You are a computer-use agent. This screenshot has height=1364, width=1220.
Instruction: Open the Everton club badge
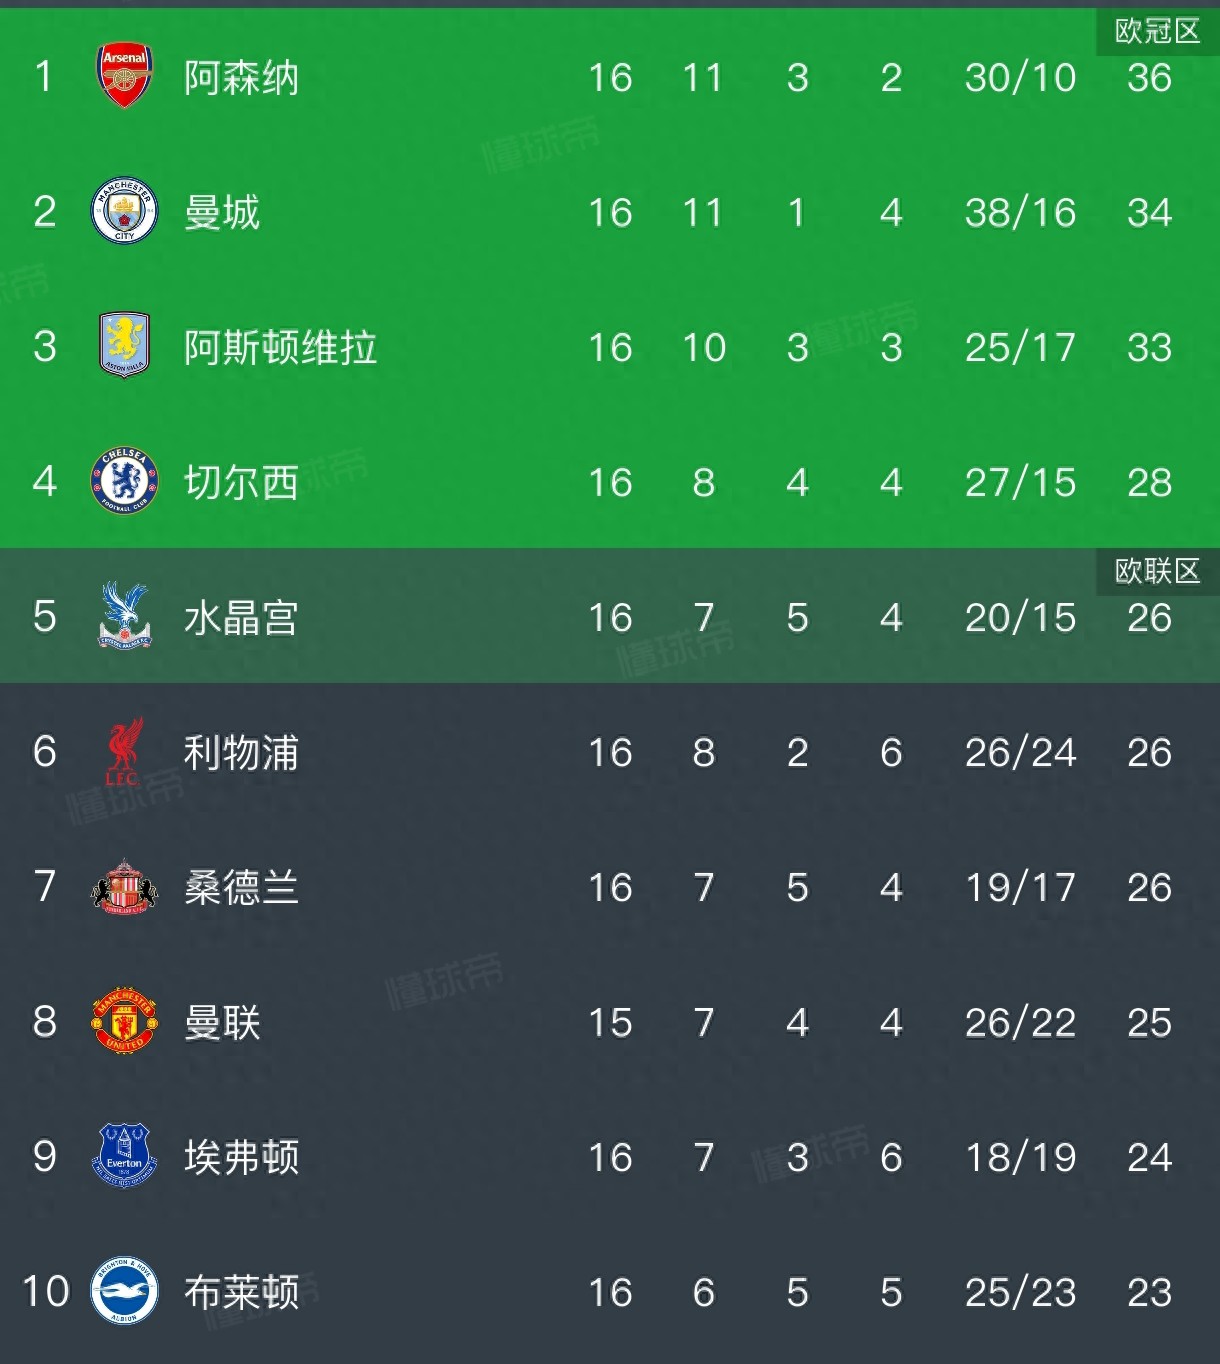[x=124, y=1156]
